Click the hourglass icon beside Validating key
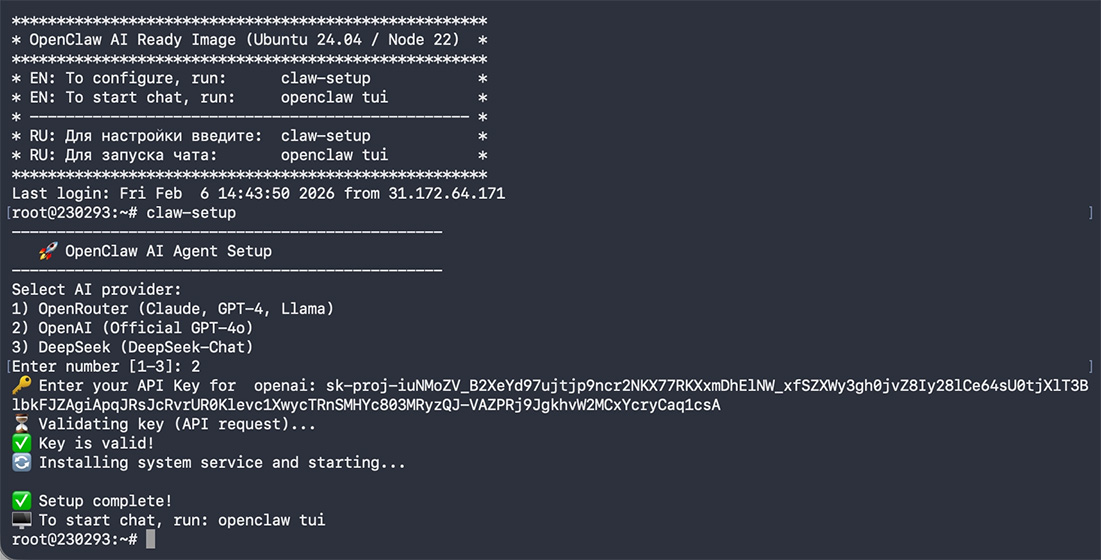This screenshot has height=560, width=1101. pos(21,424)
